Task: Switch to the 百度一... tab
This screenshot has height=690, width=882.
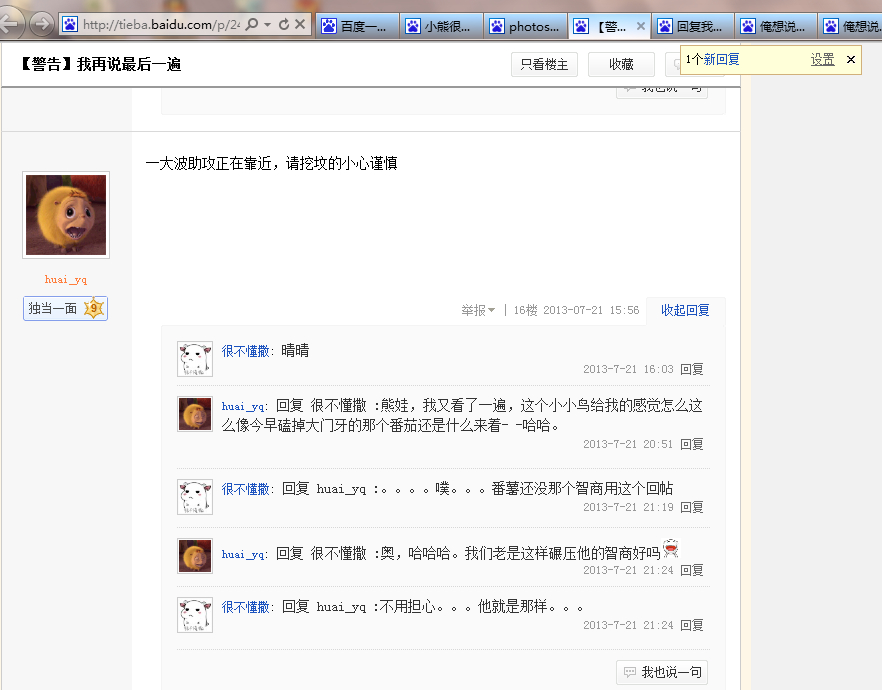Action: pyautogui.click(x=357, y=26)
